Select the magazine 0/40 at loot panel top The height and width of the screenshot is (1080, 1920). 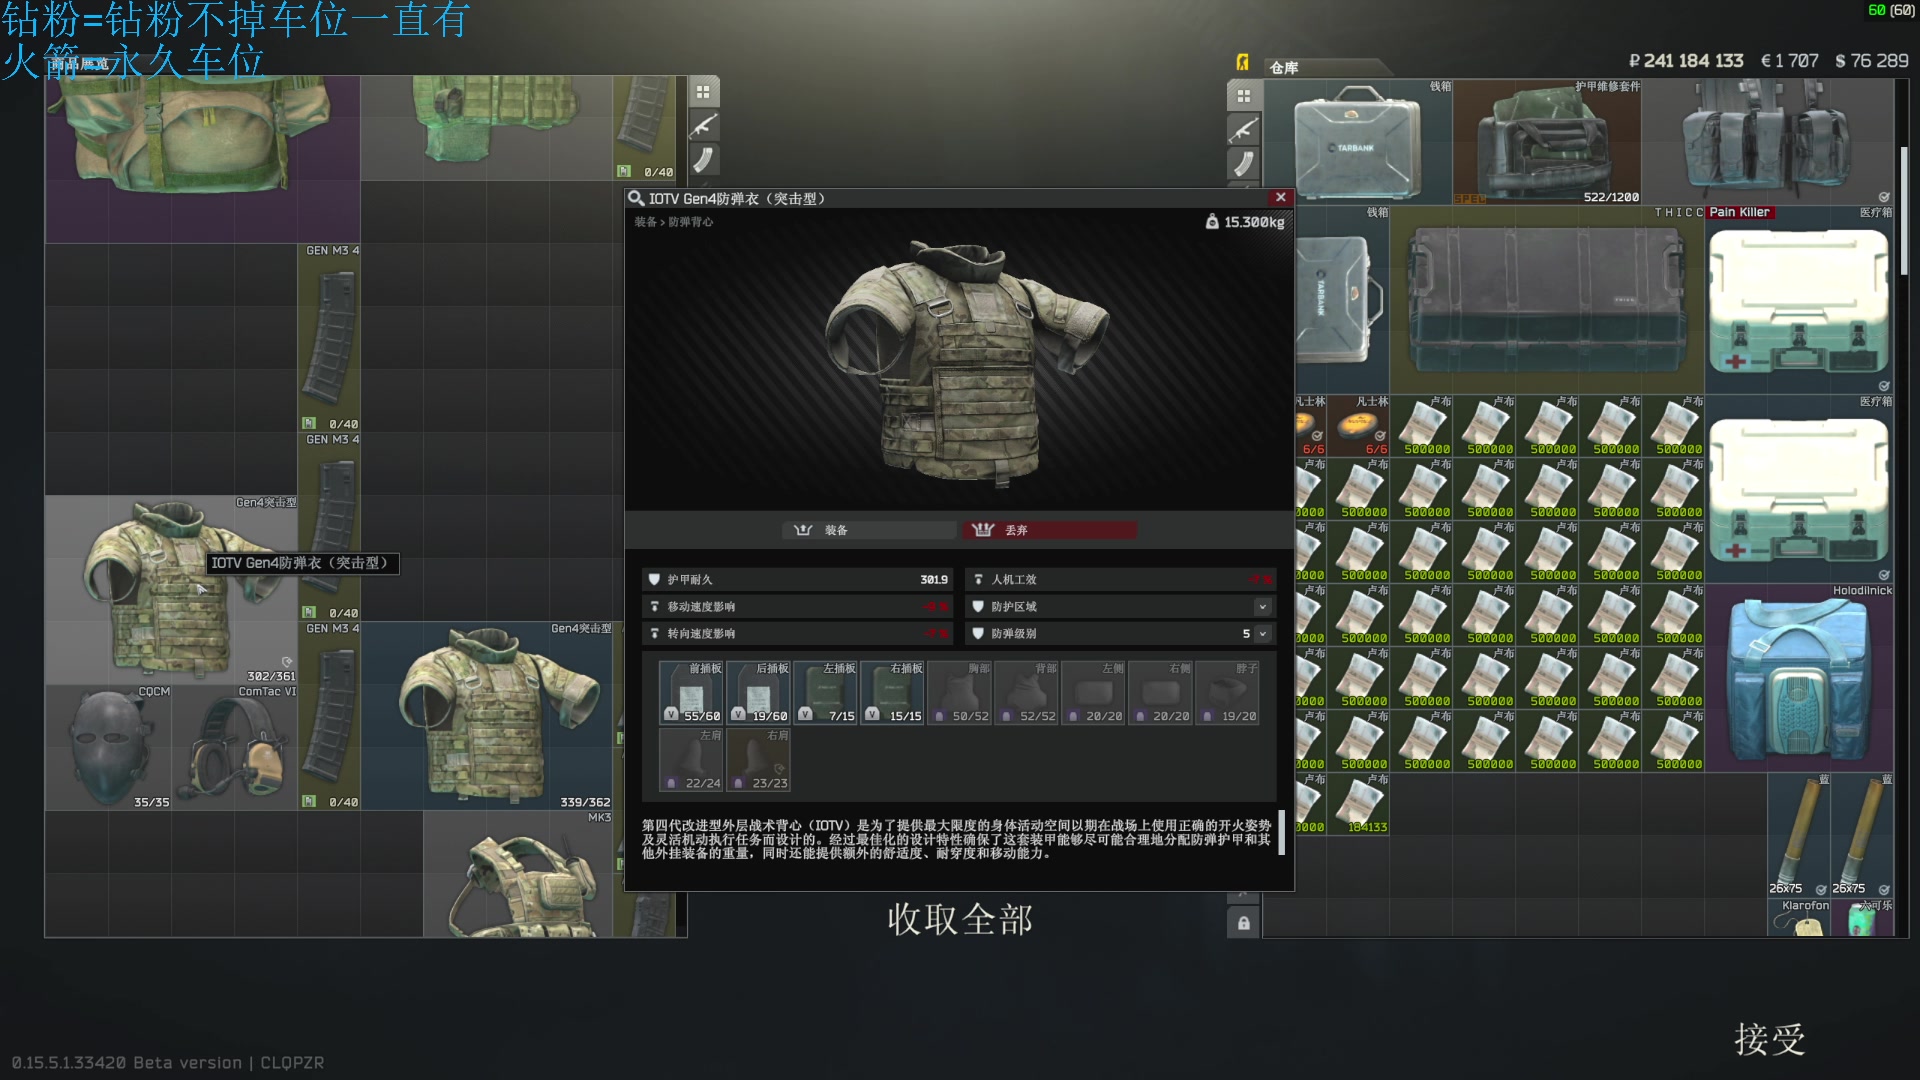(644, 128)
